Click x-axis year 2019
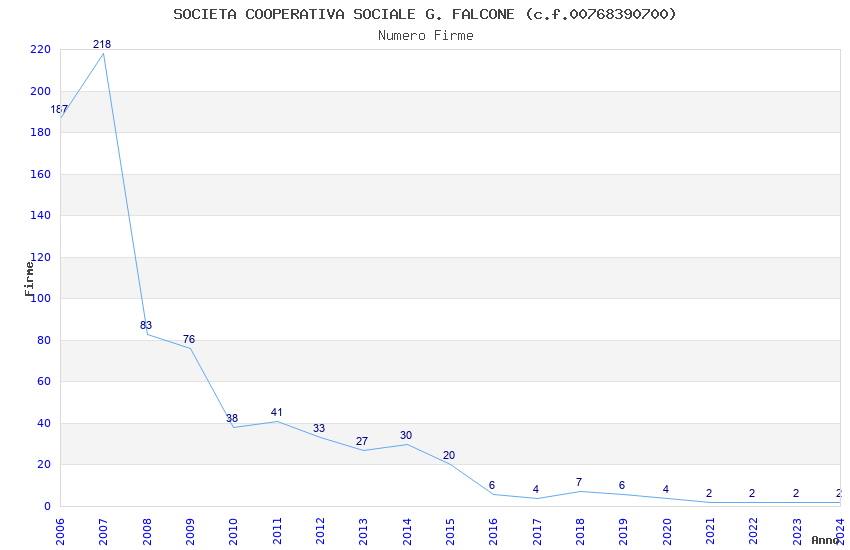Image resolution: width=850 pixels, height=550 pixels. coord(623,531)
